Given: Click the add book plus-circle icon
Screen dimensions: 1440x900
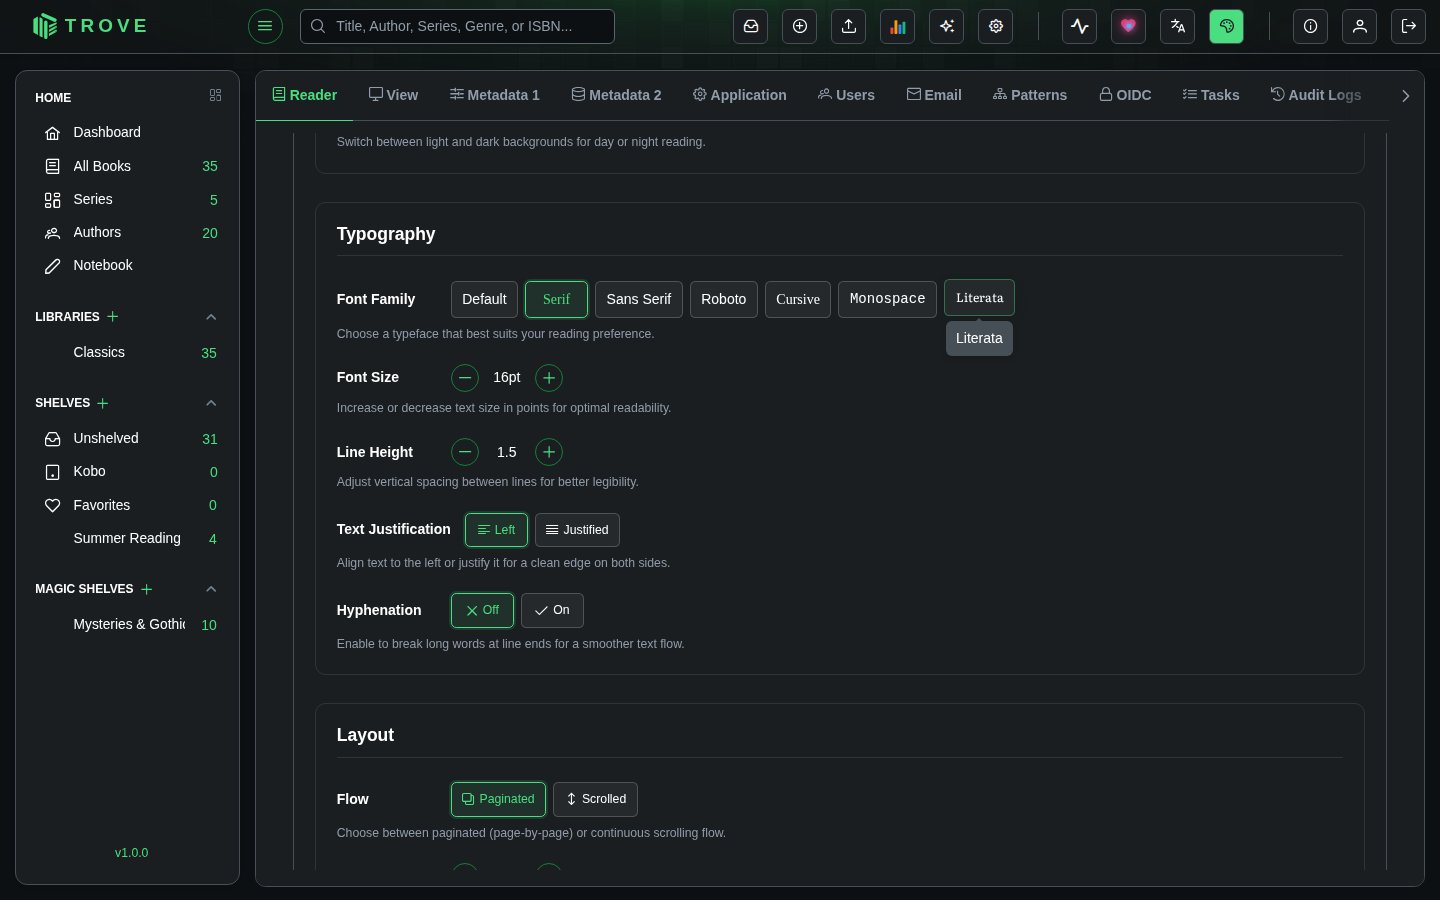Looking at the screenshot, I should [800, 26].
